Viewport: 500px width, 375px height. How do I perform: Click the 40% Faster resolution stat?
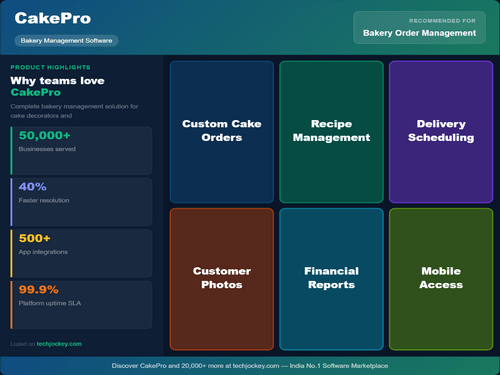coord(81,202)
